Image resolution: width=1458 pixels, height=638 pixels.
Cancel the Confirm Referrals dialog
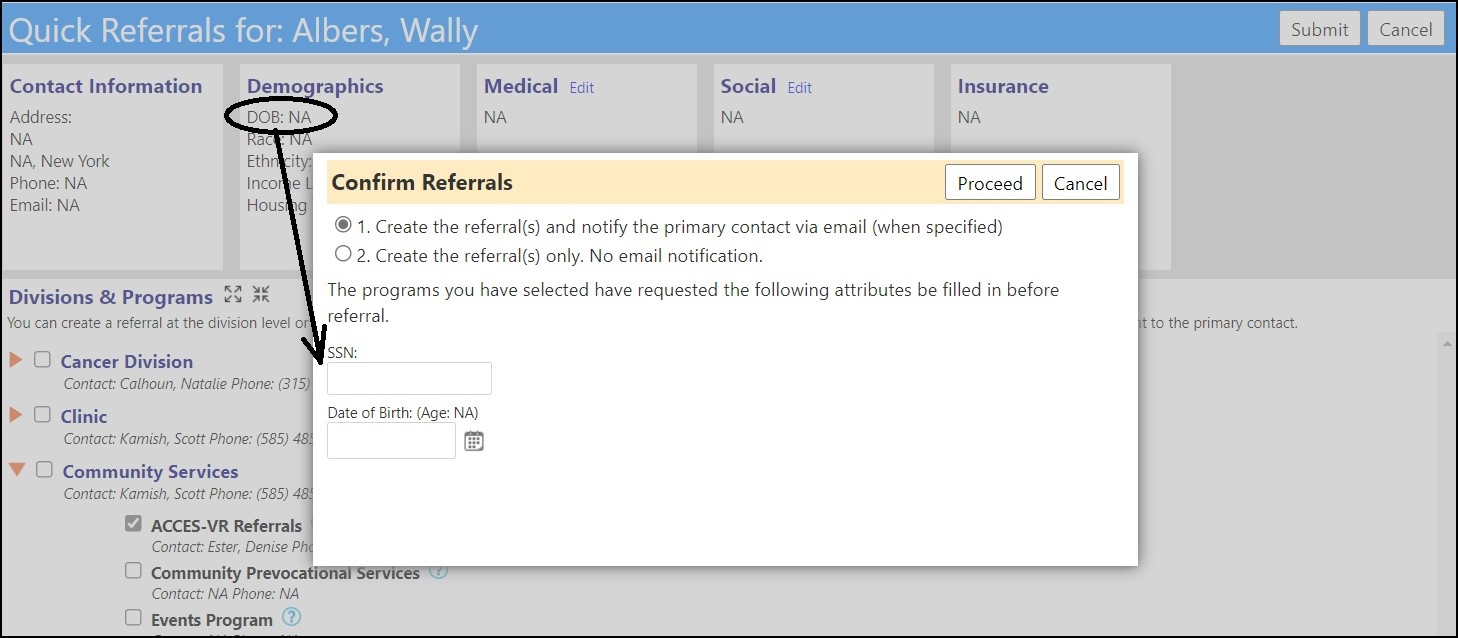pyautogui.click(x=1080, y=183)
